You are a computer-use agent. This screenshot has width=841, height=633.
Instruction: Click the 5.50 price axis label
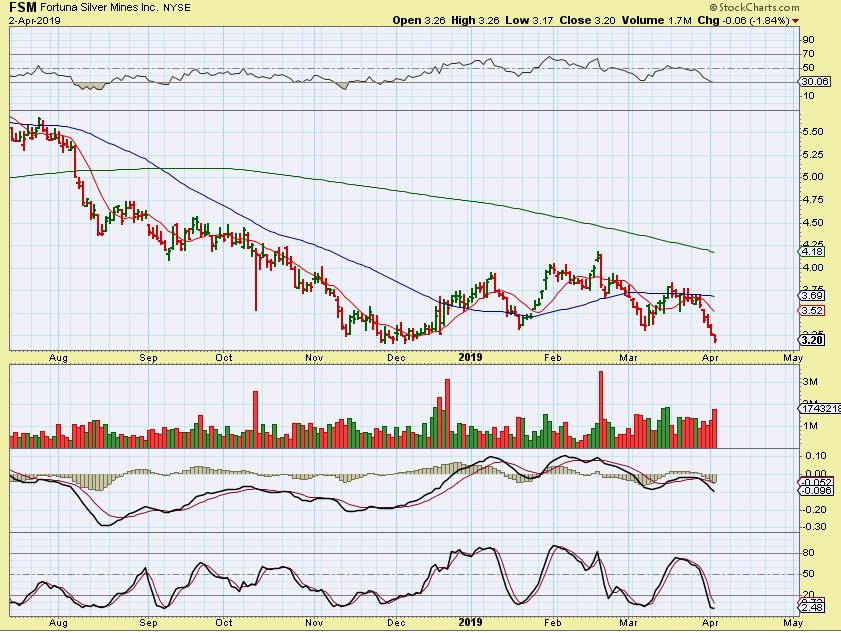(813, 132)
